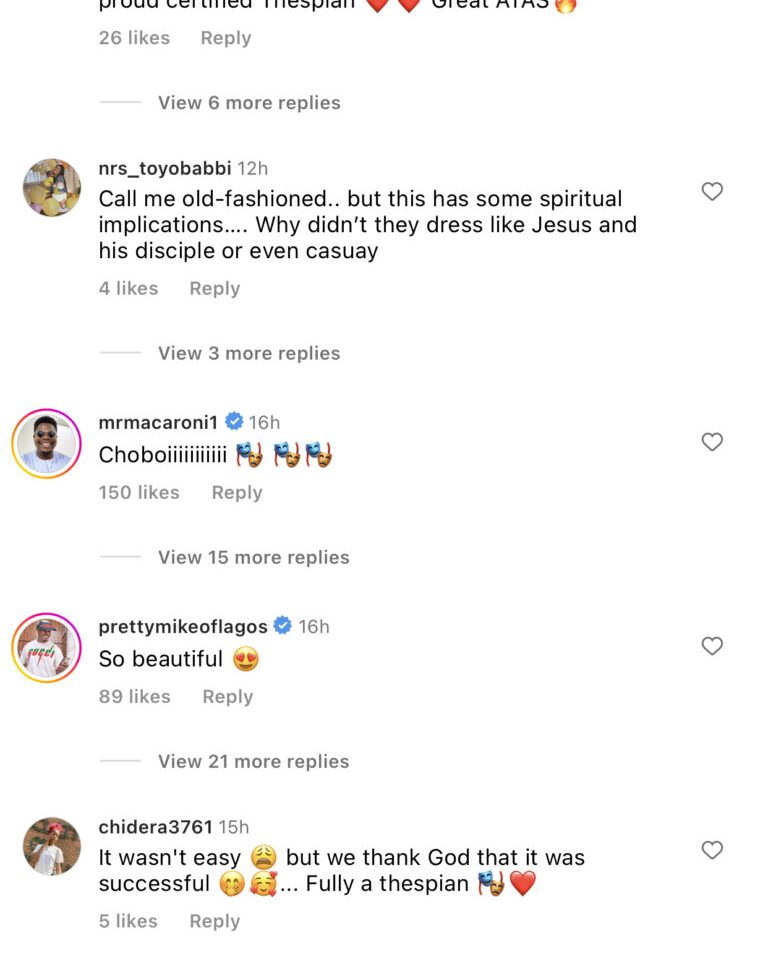Open mrmacaroni1's profile avatar story
768x970 pixels.
[x=46, y=443]
